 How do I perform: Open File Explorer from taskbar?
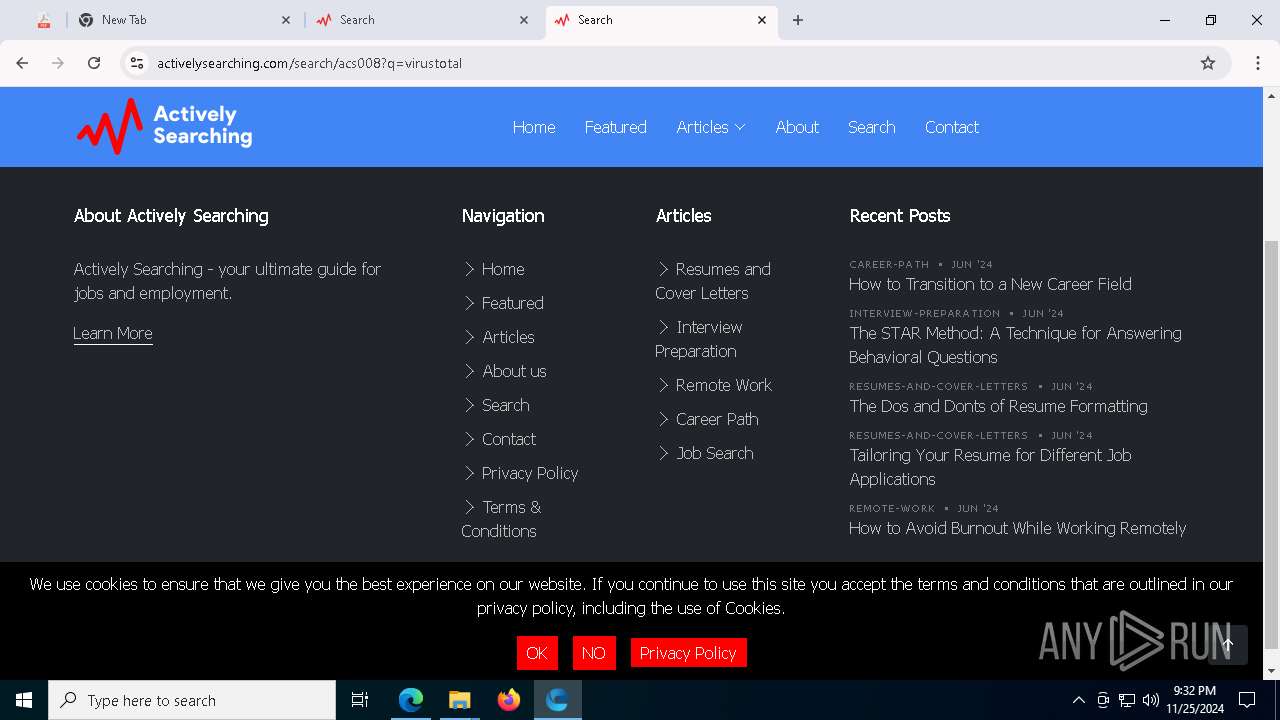coord(459,700)
